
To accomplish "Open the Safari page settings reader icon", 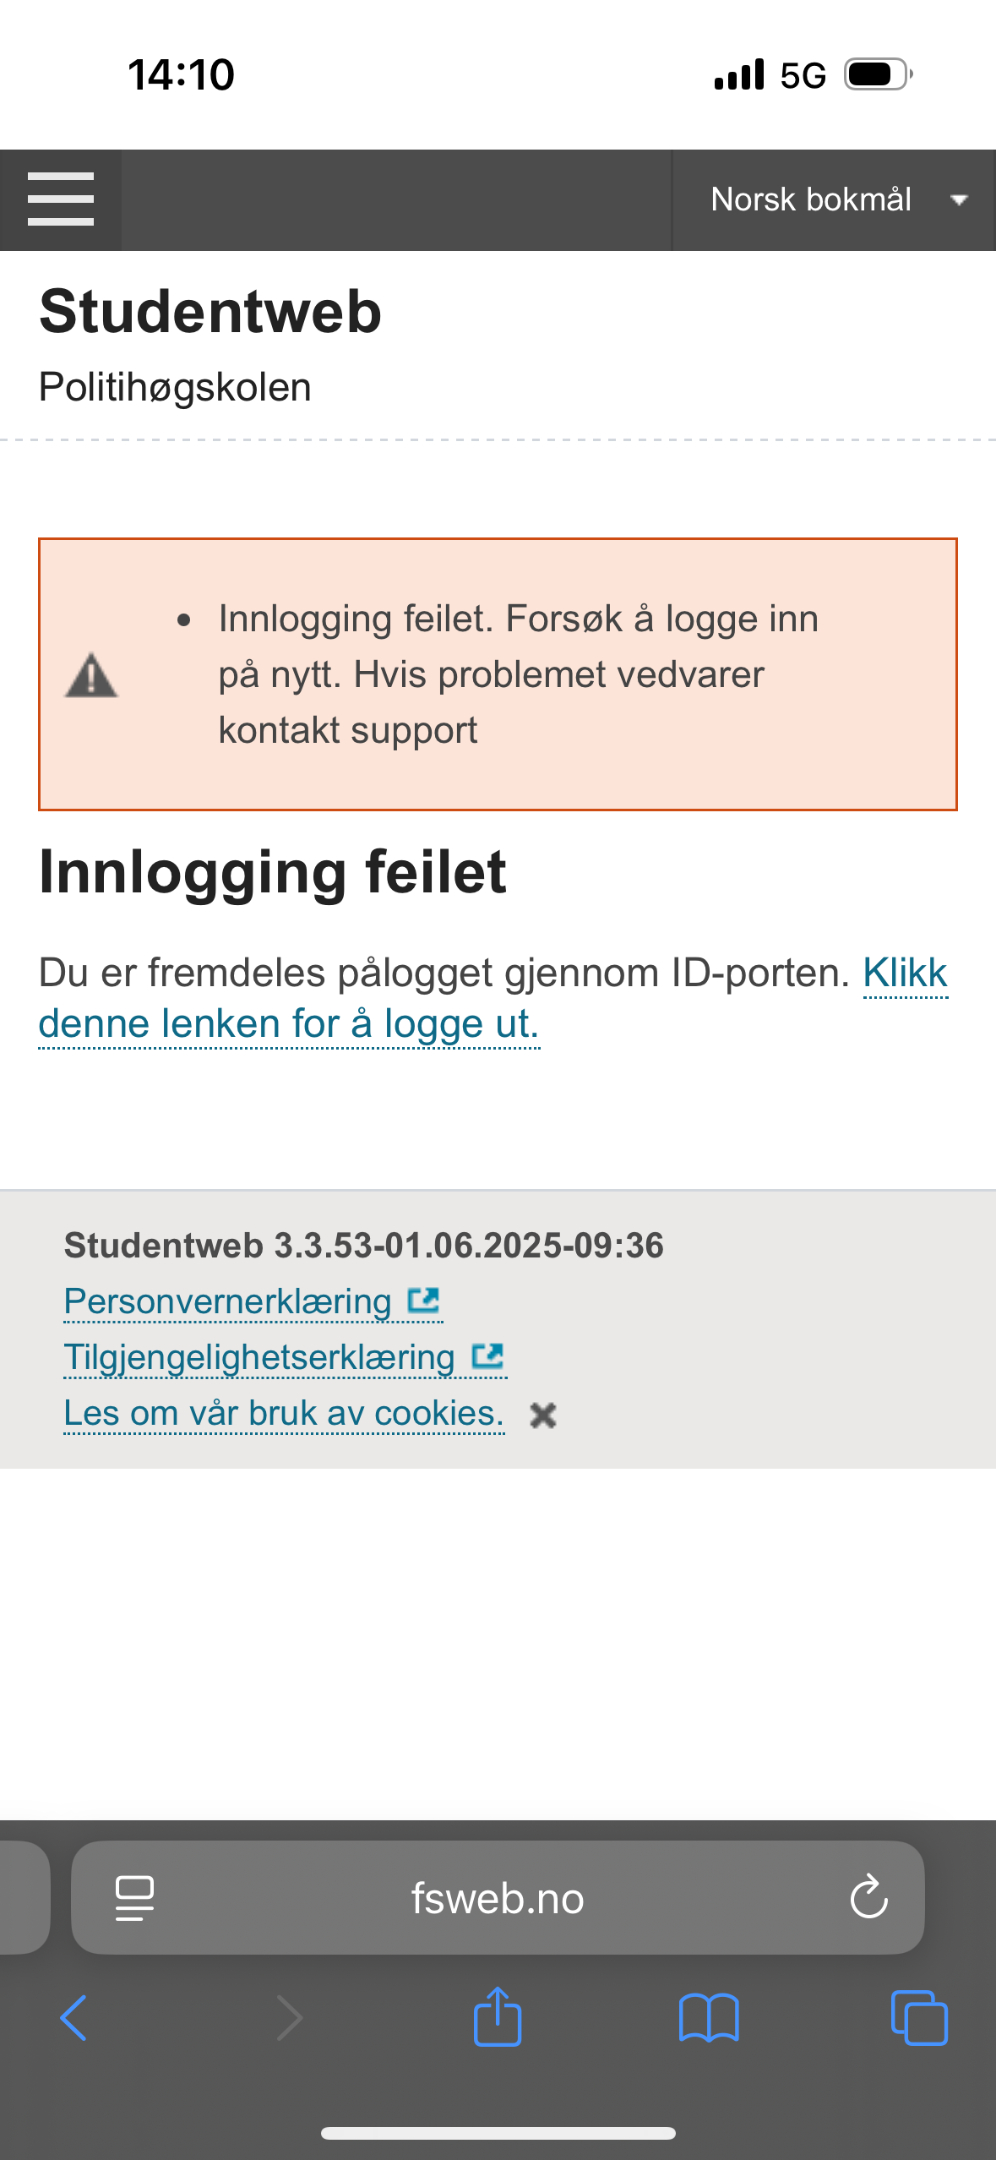I will (135, 1898).
